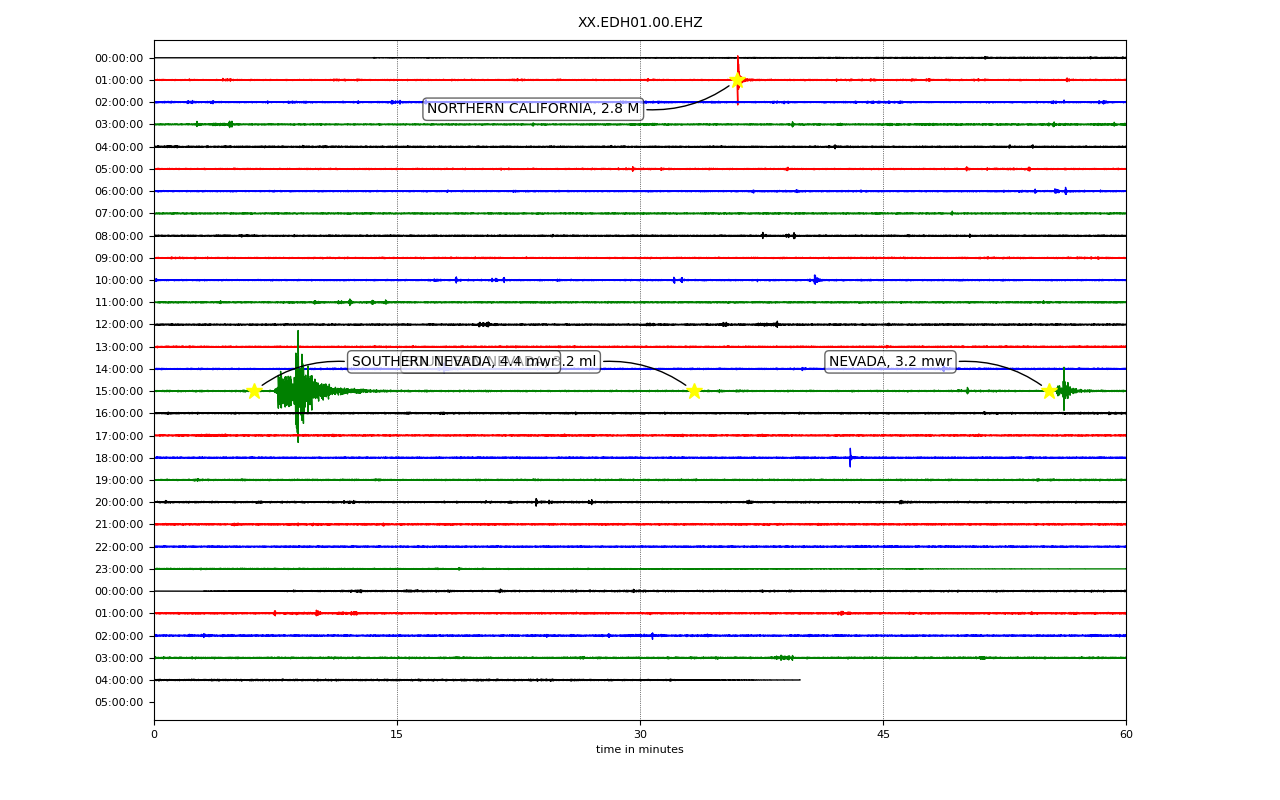This screenshot has width=1280, height=800.
Task: Click the end of the final 04:00:00 black trace
Action: click(799, 680)
